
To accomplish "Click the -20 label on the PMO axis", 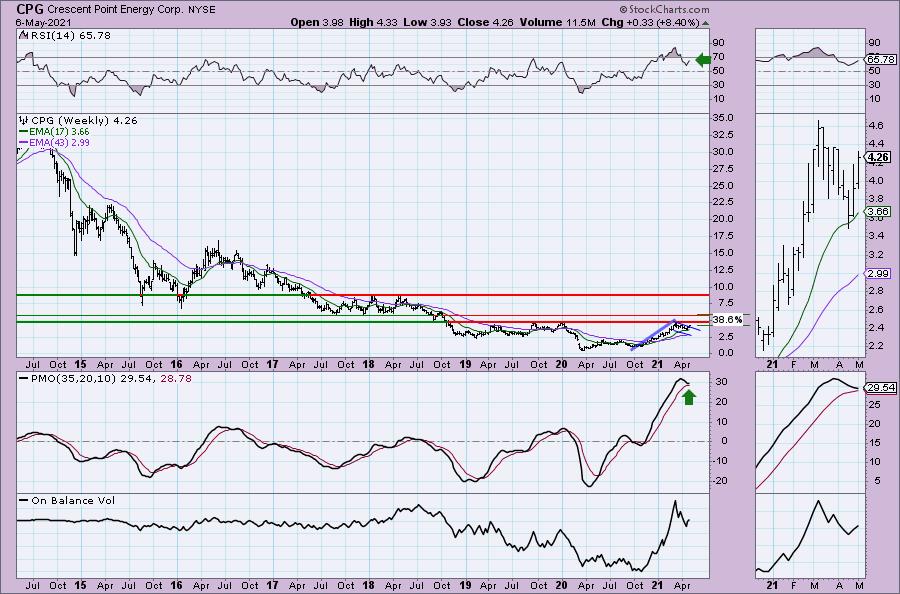I will (x=721, y=480).
